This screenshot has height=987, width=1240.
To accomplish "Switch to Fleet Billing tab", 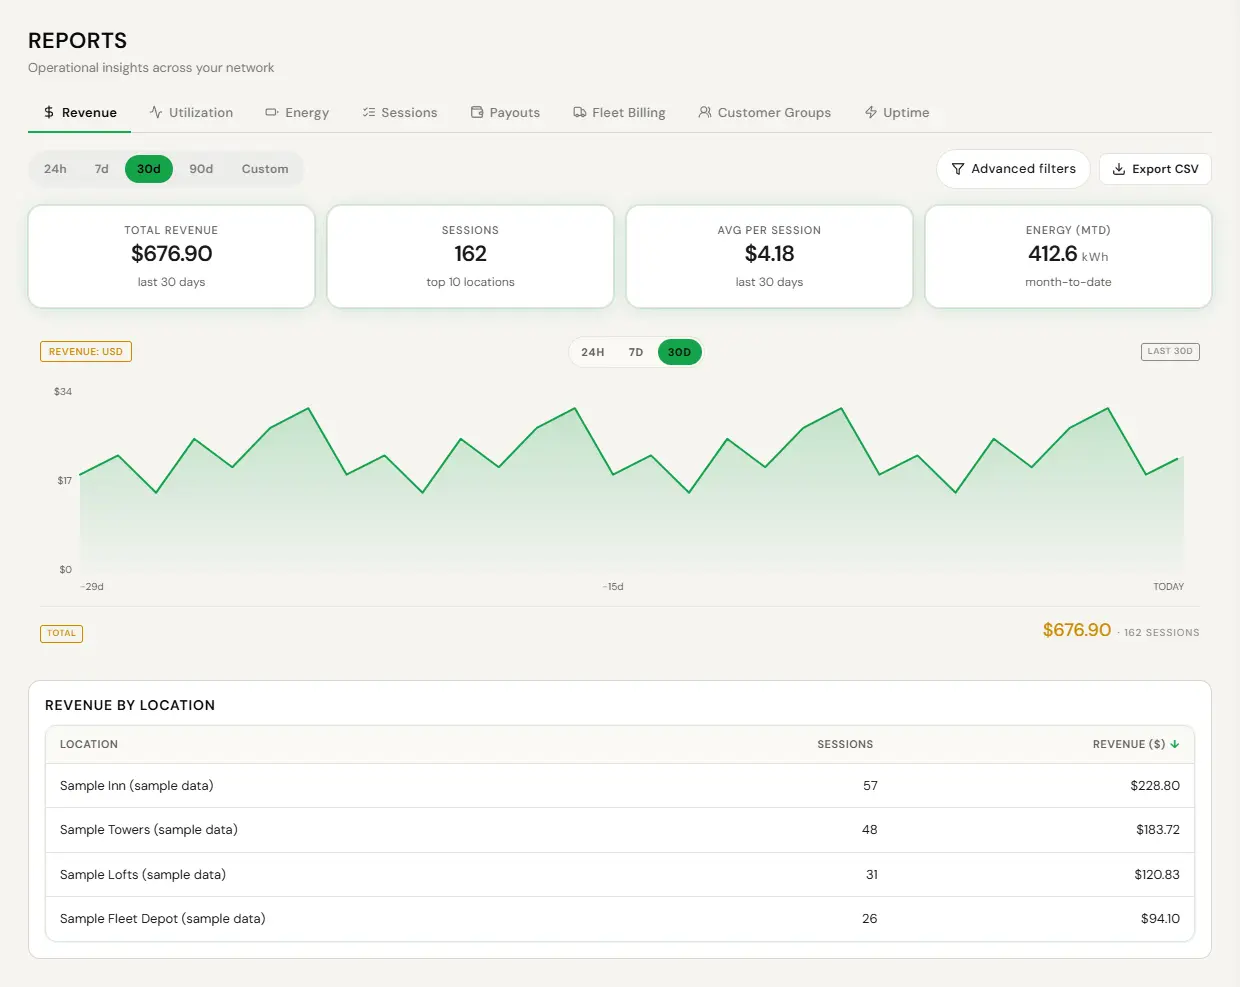I will tap(619, 113).
